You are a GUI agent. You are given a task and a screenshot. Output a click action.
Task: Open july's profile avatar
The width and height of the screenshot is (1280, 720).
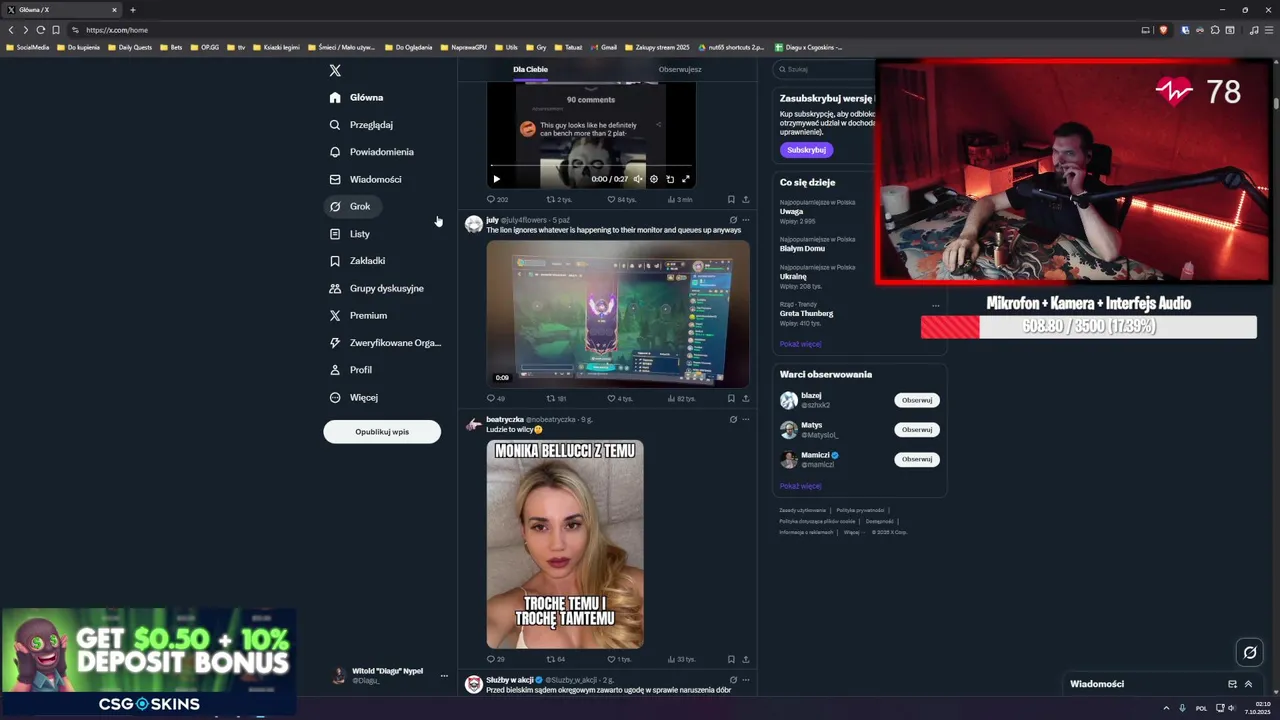[474, 224]
